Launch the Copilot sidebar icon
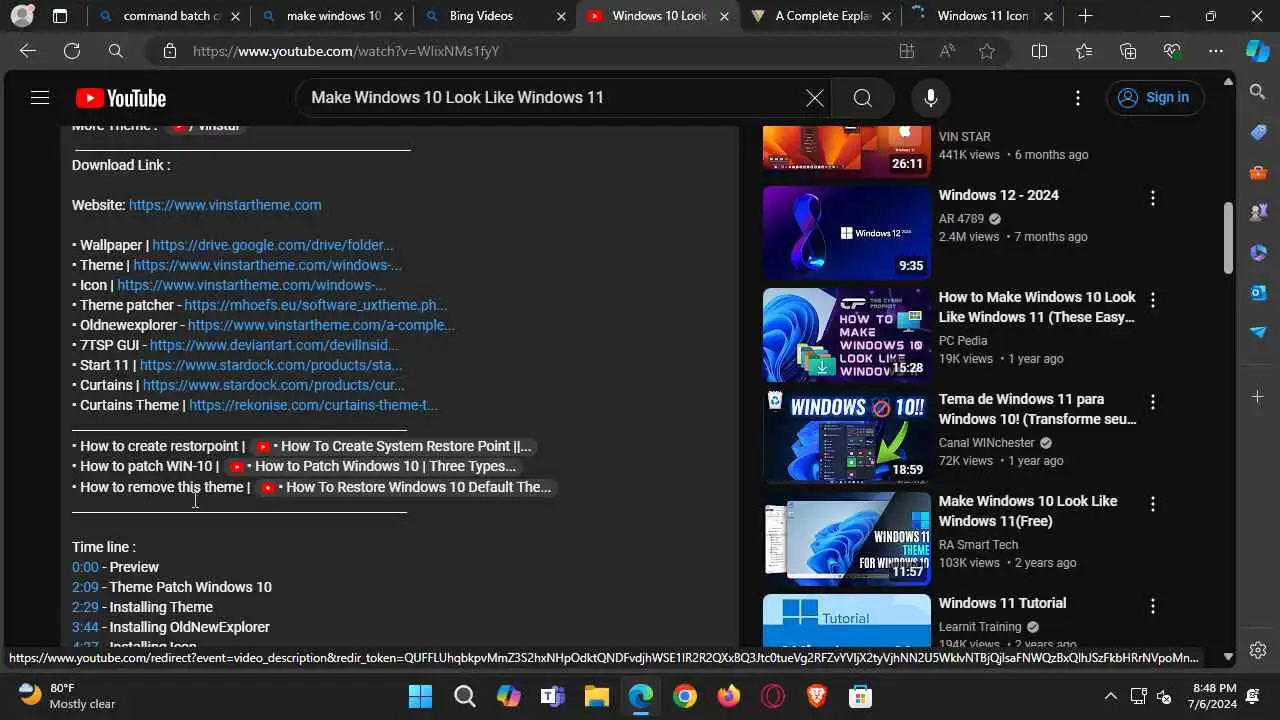This screenshot has height=720, width=1280. (1257, 51)
